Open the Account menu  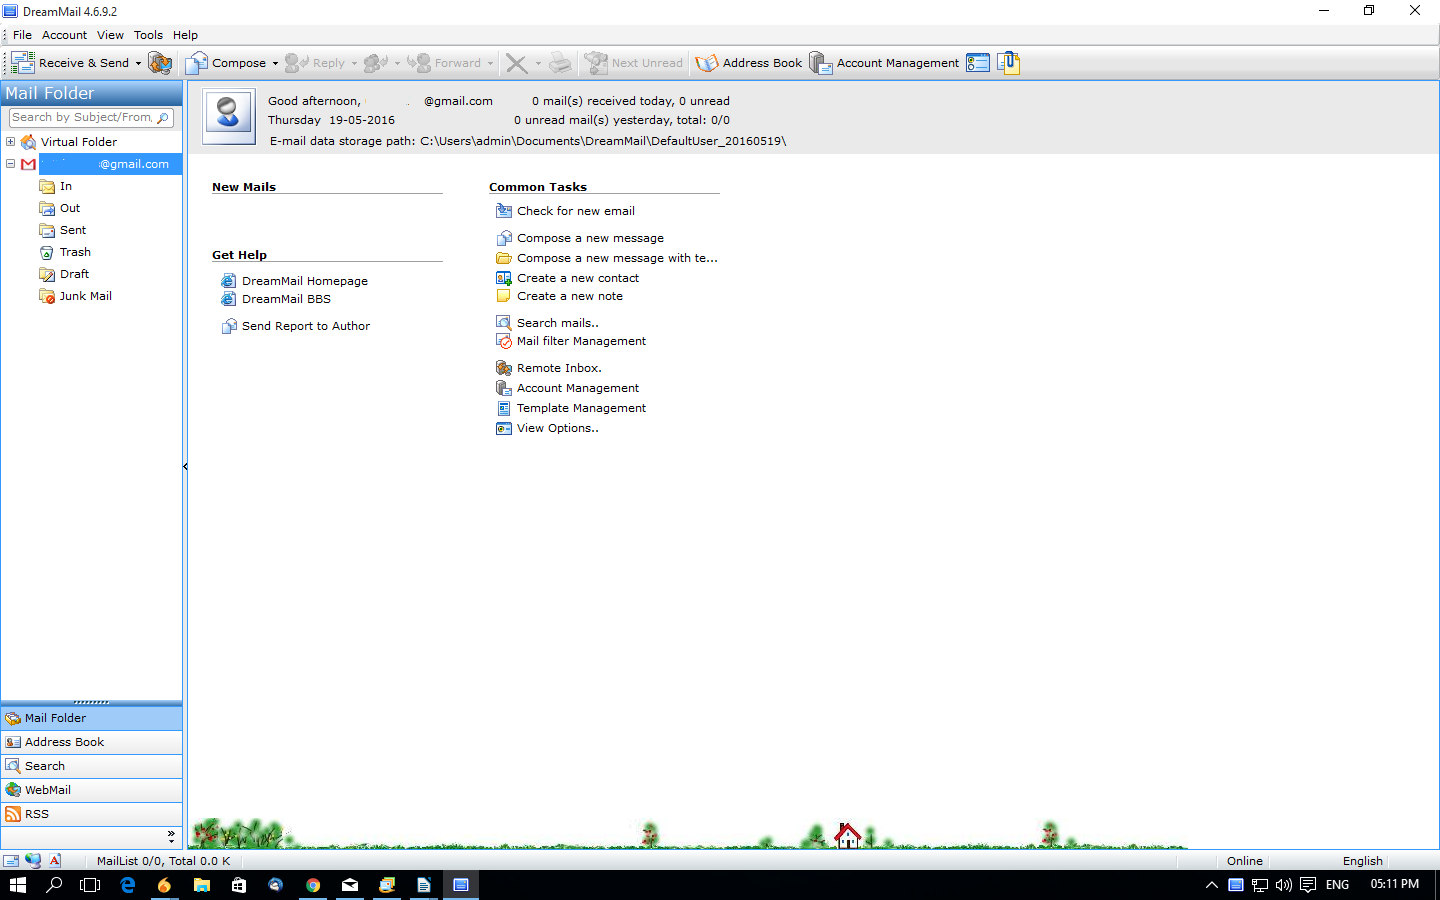click(x=64, y=35)
